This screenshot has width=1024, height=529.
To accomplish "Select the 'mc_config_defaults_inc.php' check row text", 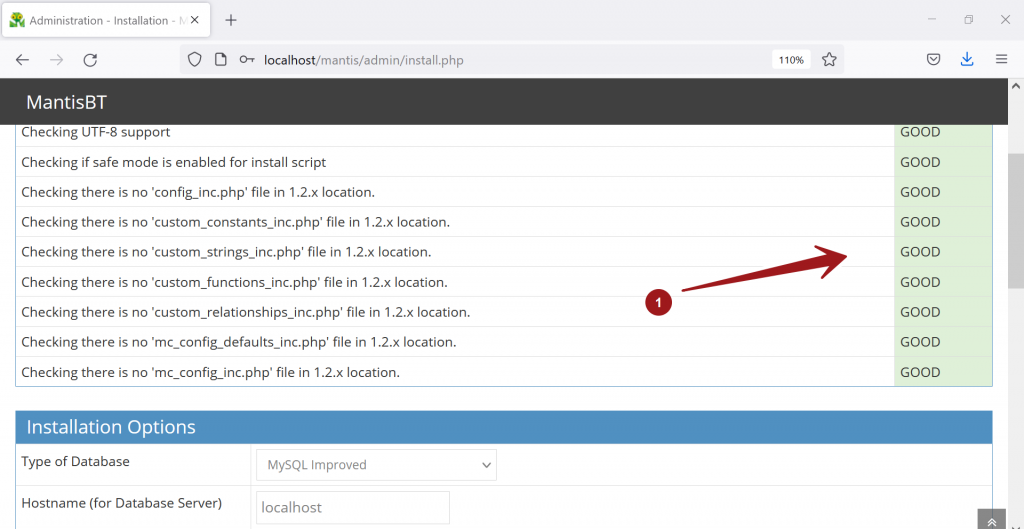I will tap(239, 342).
